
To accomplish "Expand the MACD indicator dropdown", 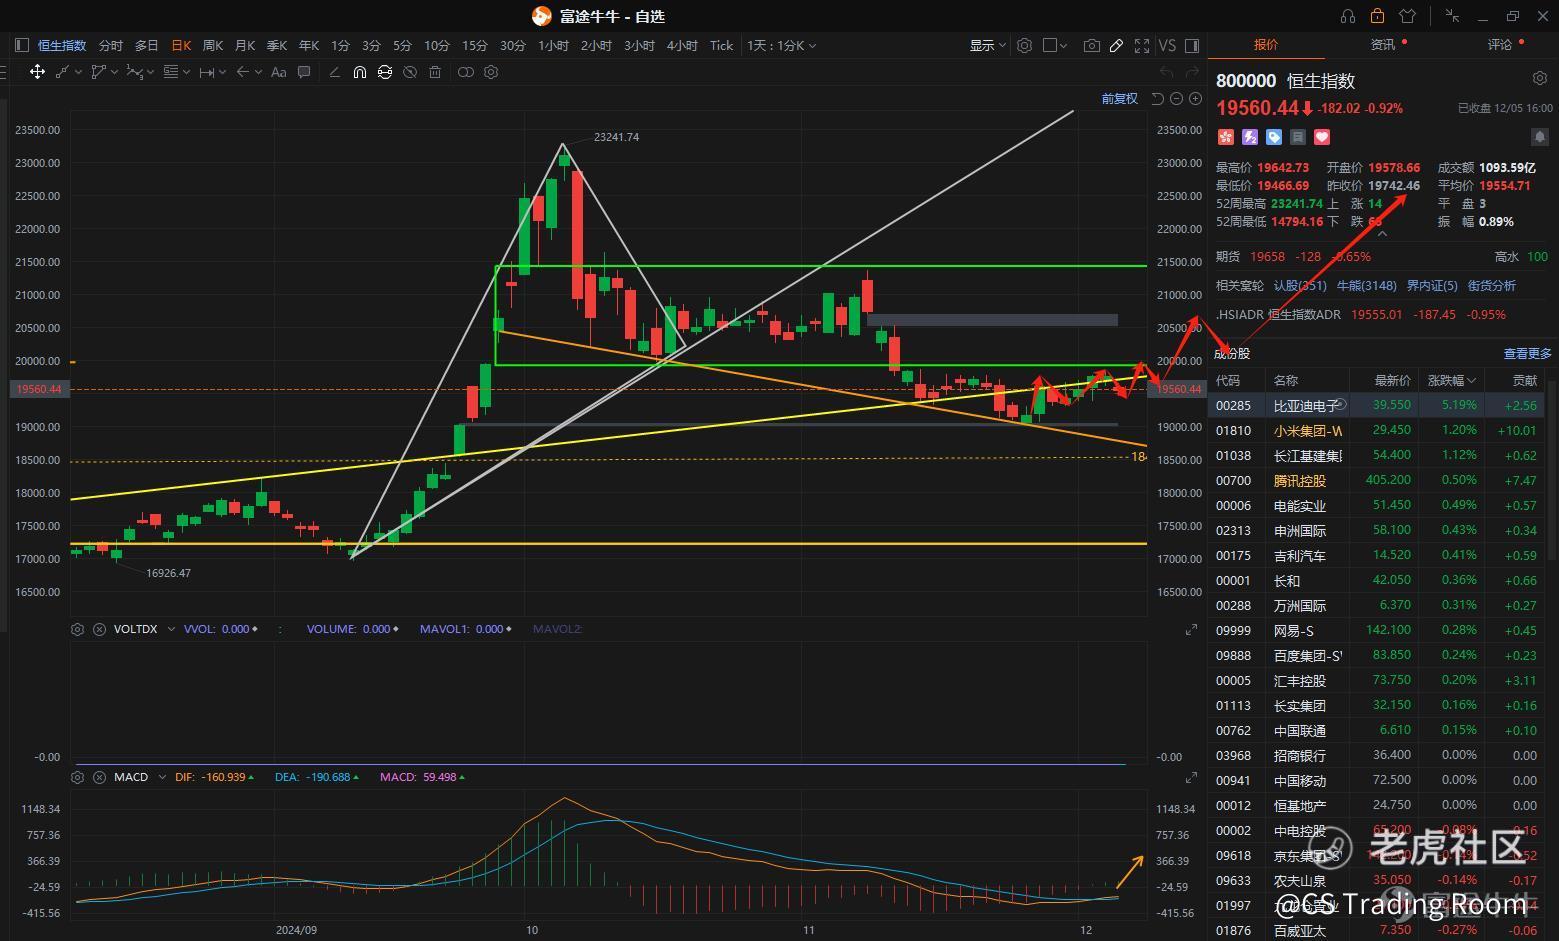I will pyautogui.click(x=162, y=777).
